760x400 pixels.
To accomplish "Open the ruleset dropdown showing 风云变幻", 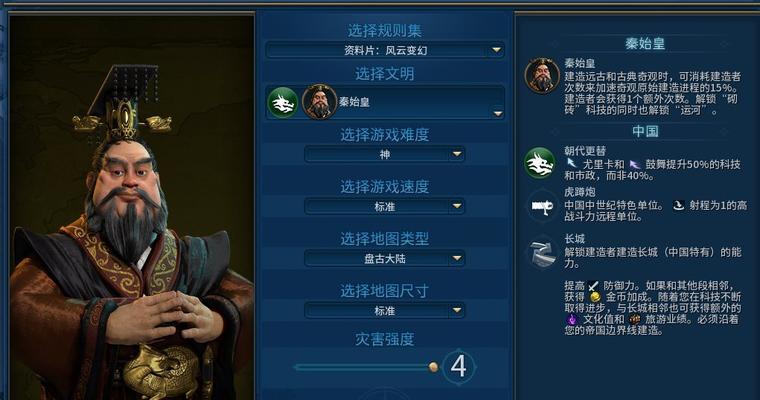I will 385,50.
